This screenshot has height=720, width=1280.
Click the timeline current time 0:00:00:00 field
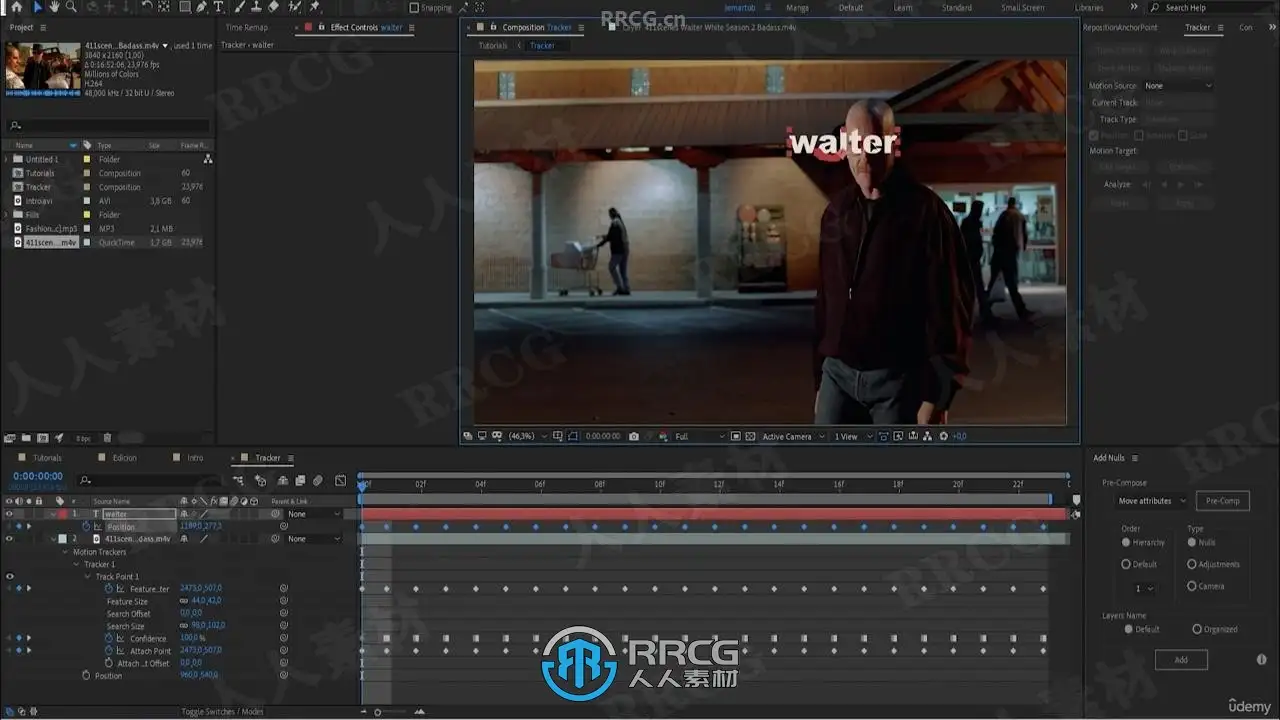click(37, 477)
